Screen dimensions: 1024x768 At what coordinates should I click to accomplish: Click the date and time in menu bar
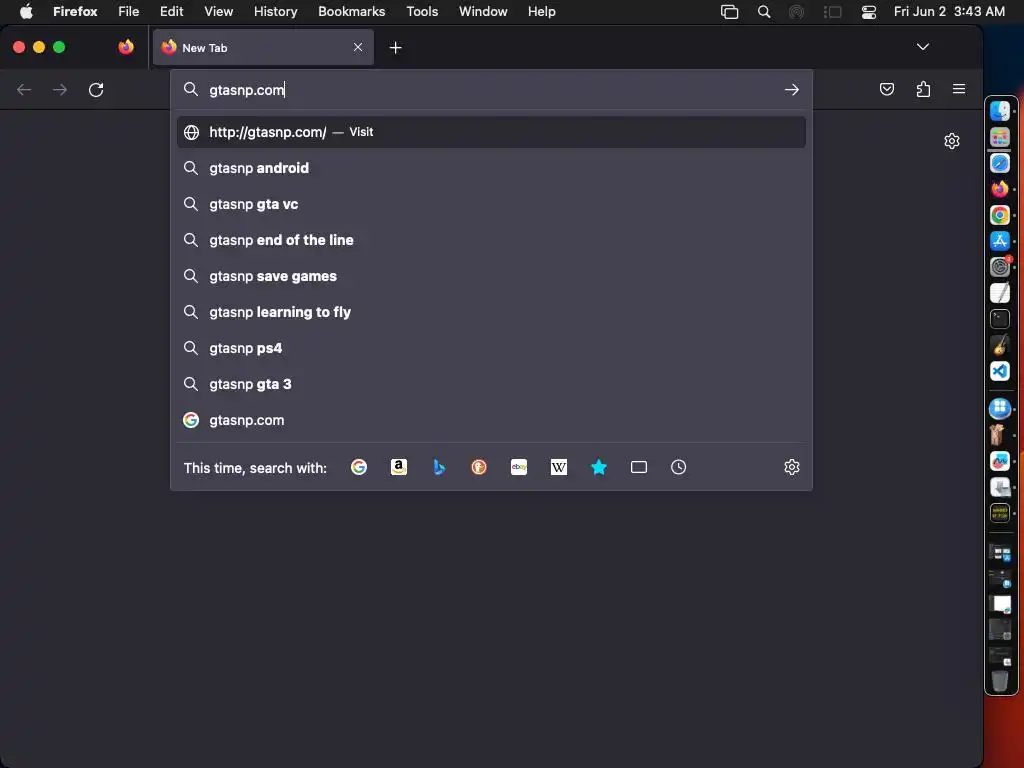(x=949, y=11)
